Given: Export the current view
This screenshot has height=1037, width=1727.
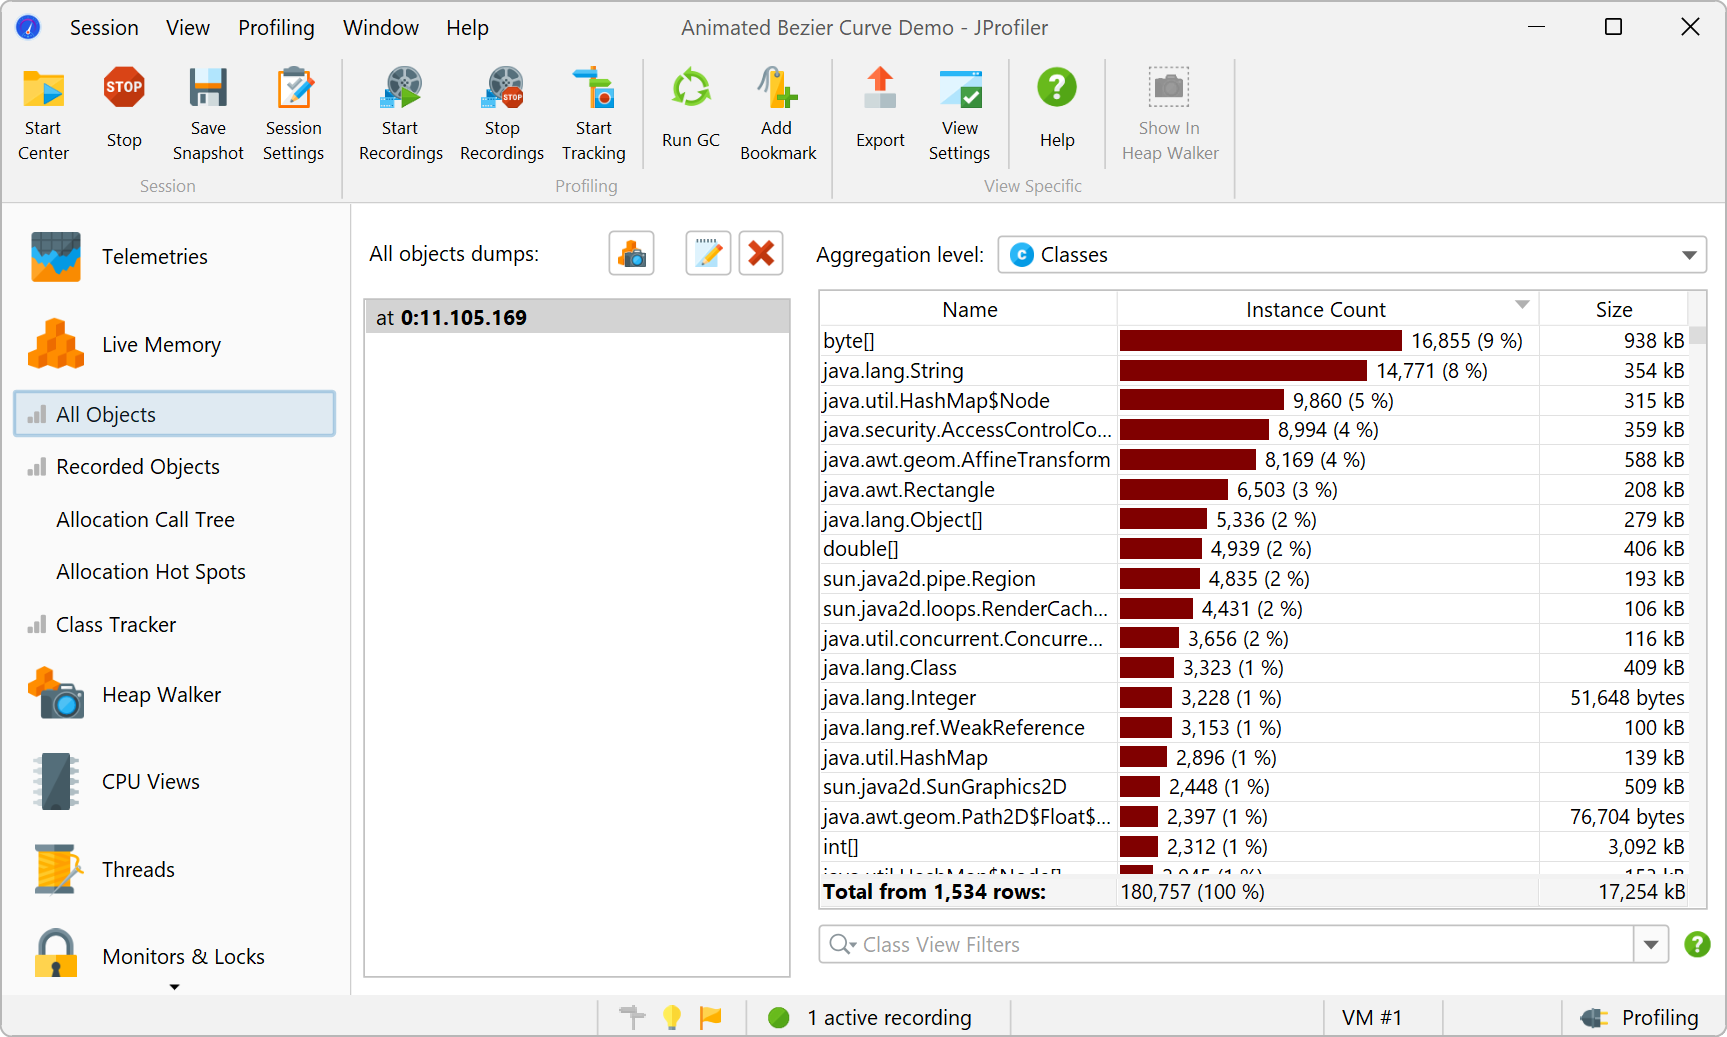Looking at the screenshot, I should pos(880,107).
